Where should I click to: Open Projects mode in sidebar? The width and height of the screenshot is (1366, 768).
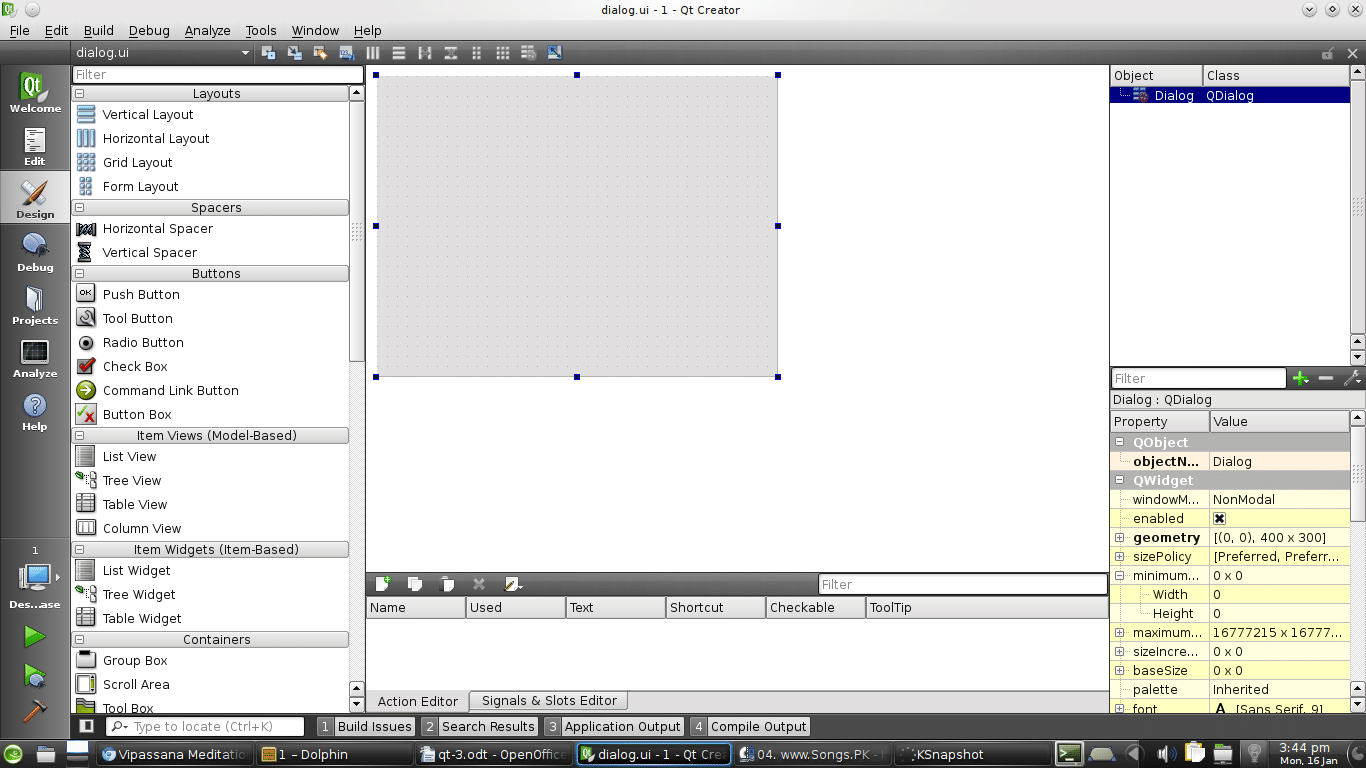[35, 304]
